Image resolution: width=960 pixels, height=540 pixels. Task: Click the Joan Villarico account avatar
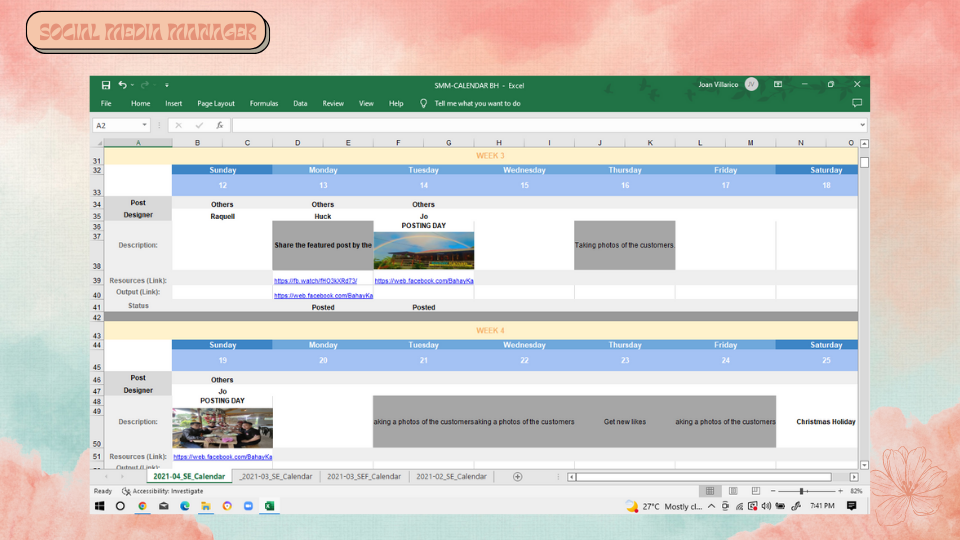(751, 84)
